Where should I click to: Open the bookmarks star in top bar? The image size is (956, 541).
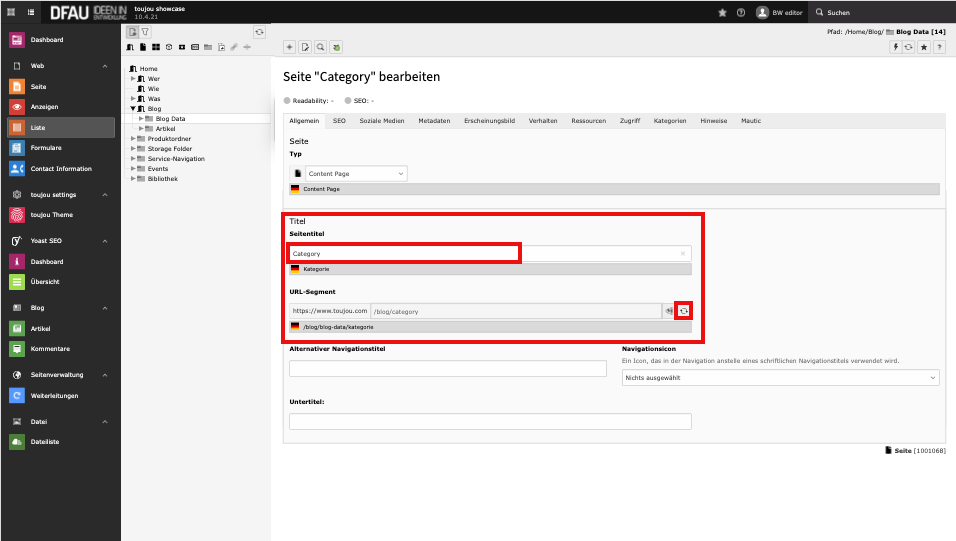(722, 12)
